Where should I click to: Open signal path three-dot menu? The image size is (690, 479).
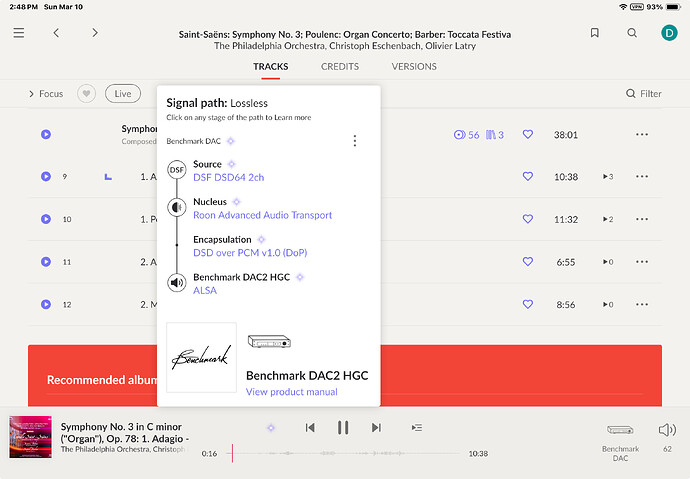(355, 141)
